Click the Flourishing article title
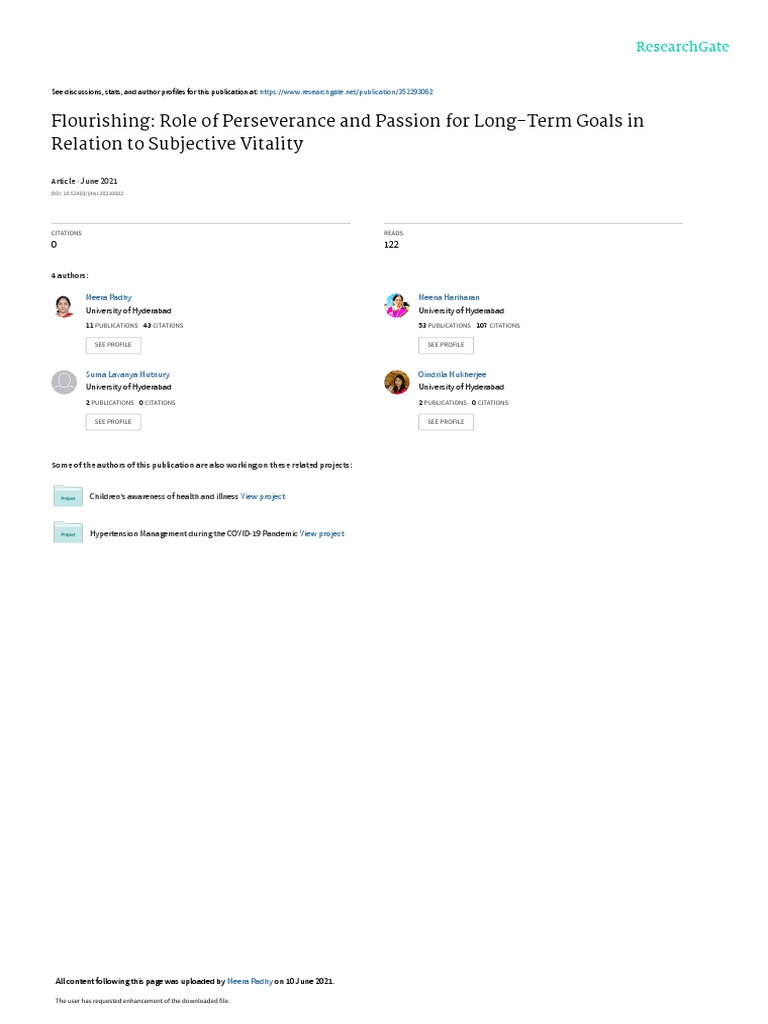 (347, 132)
